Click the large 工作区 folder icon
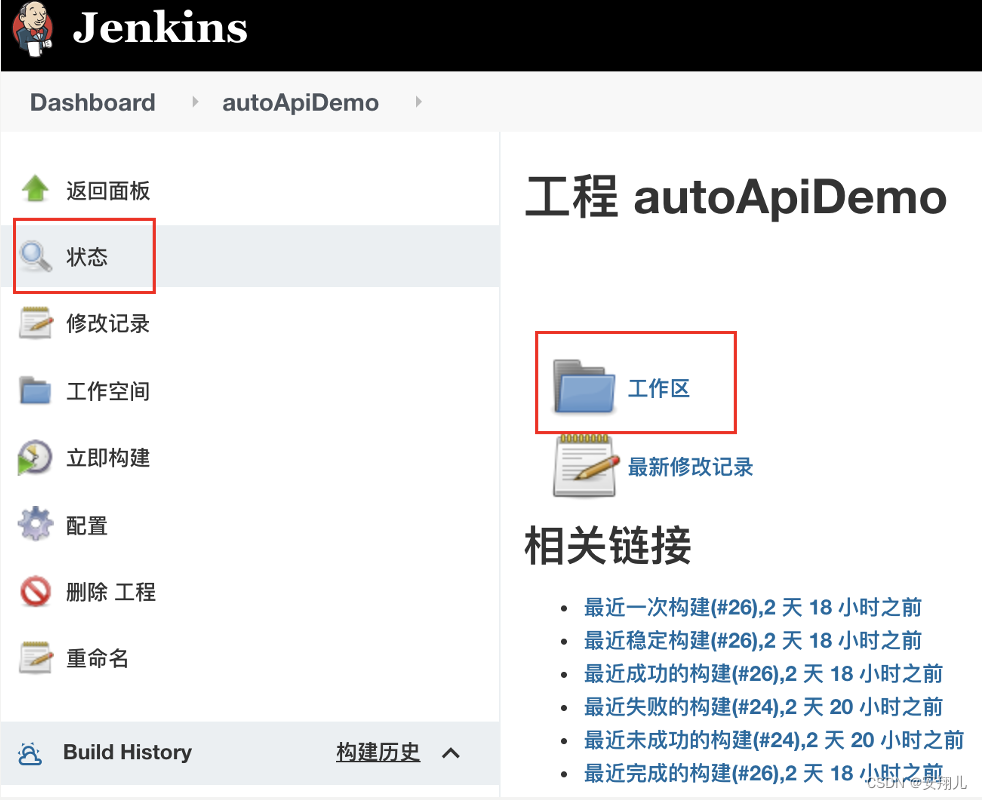 tap(584, 386)
